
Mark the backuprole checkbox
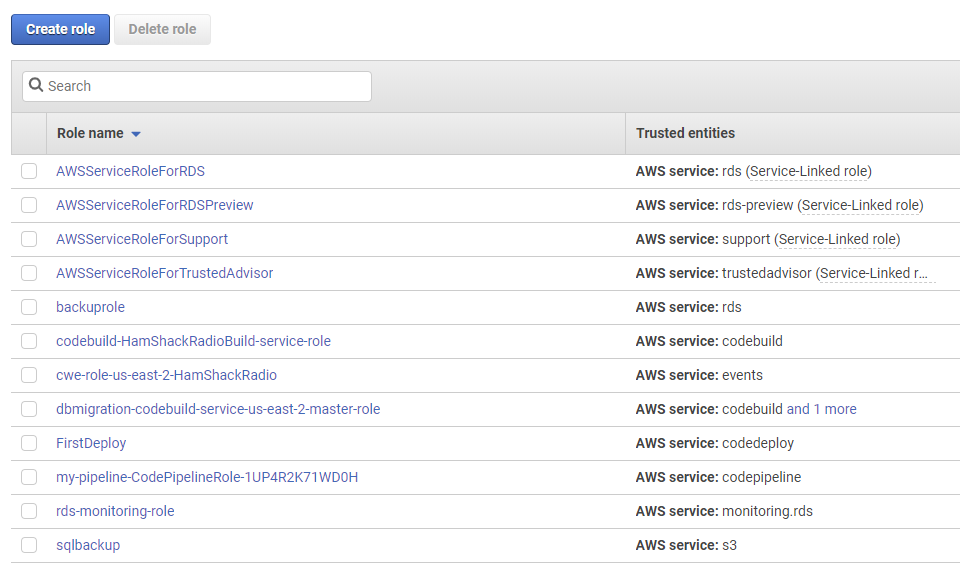[x=29, y=307]
